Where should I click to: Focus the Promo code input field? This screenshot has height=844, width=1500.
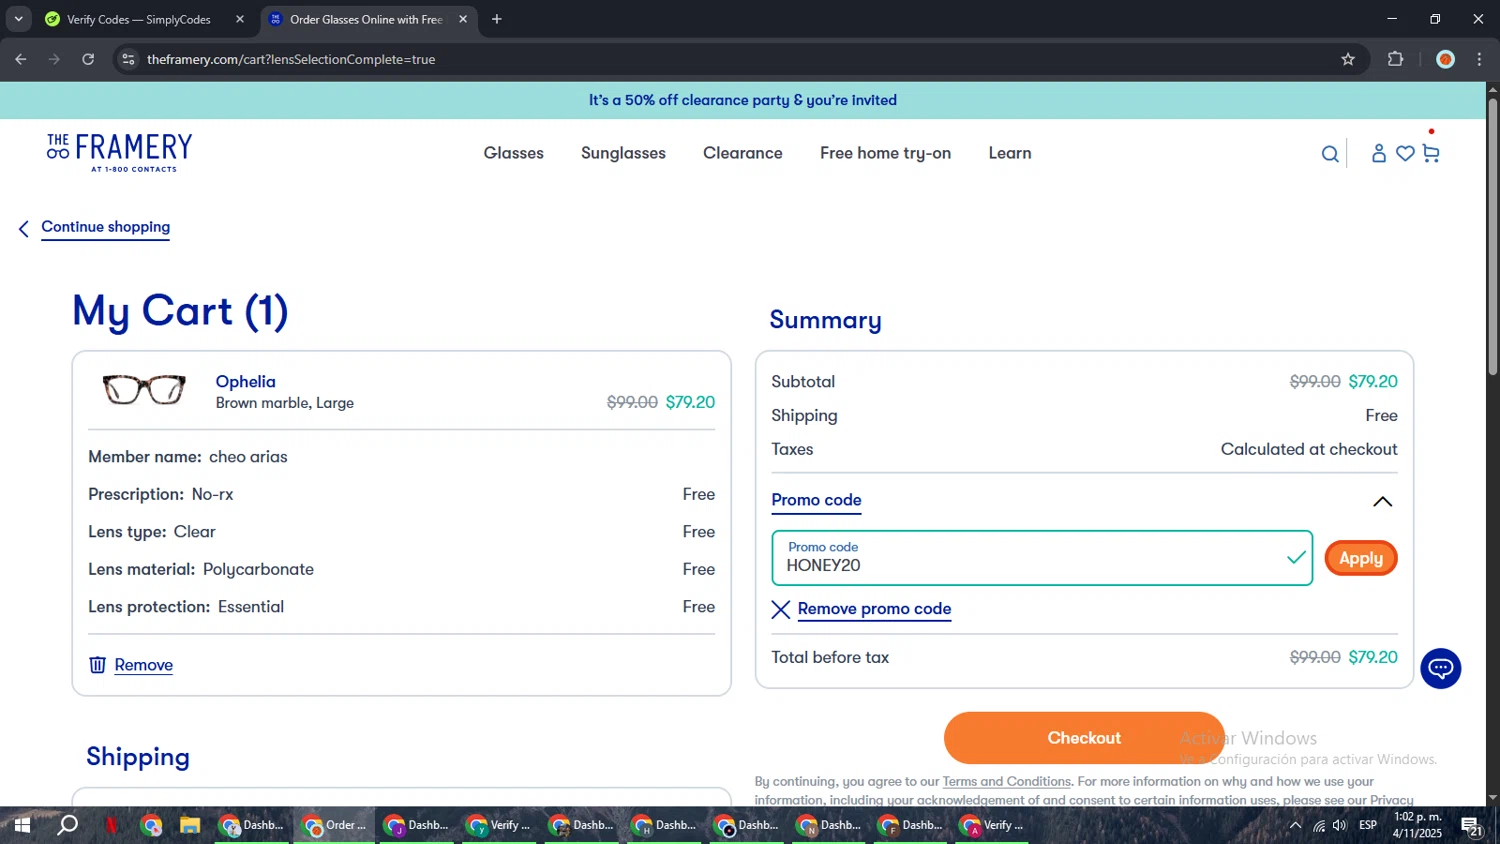[x=1041, y=558]
